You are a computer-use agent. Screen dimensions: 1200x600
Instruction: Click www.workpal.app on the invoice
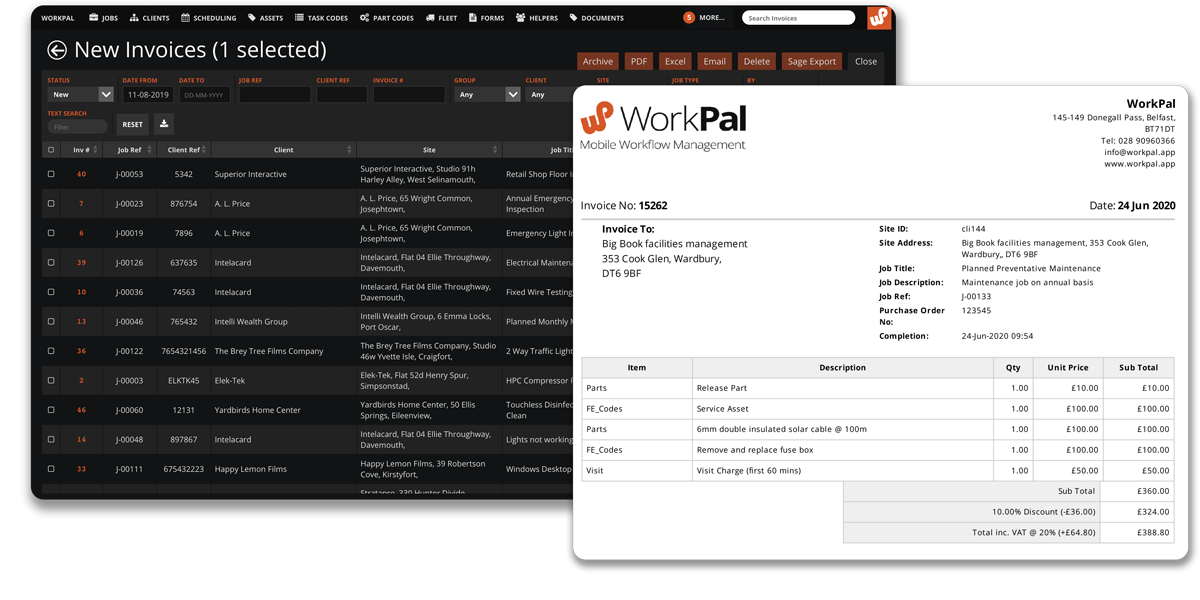[x=1139, y=164]
